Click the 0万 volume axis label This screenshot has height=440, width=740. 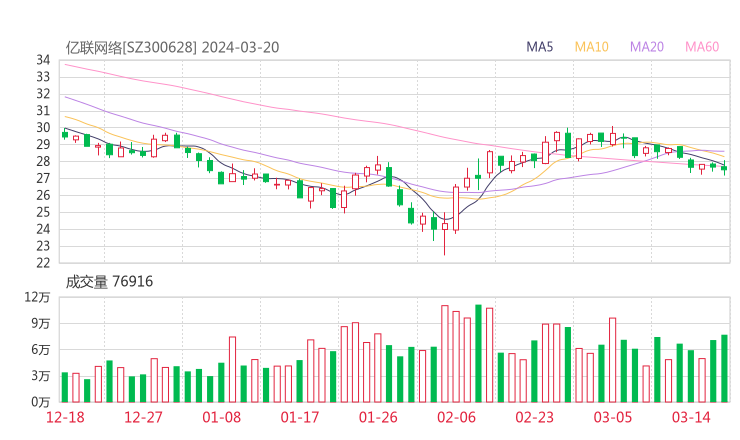click(x=41, y=402)
